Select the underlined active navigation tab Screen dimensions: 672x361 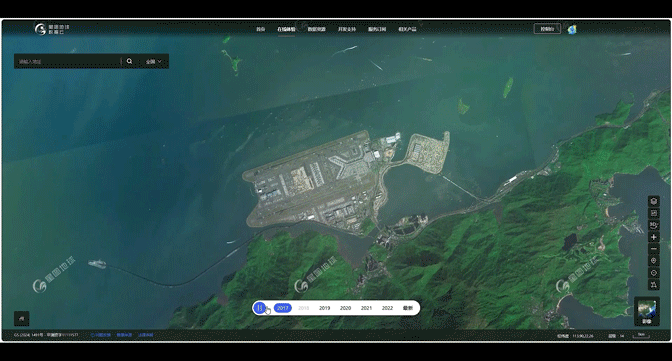(x=286, y=29)
